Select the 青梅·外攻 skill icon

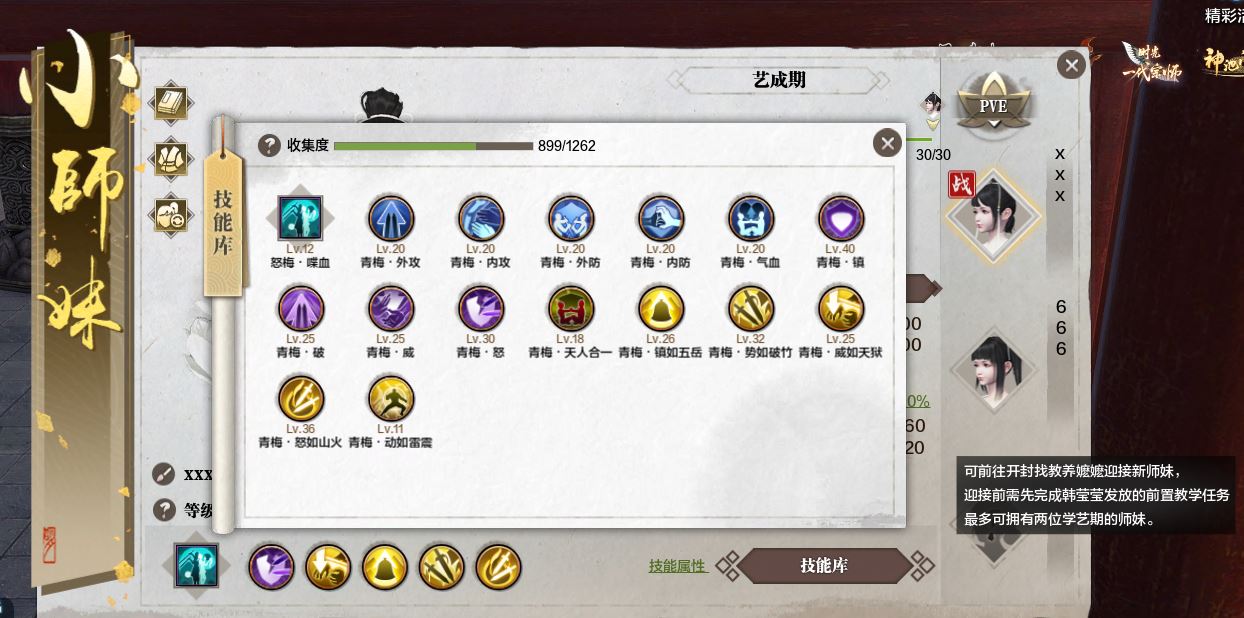pos(390,218)
